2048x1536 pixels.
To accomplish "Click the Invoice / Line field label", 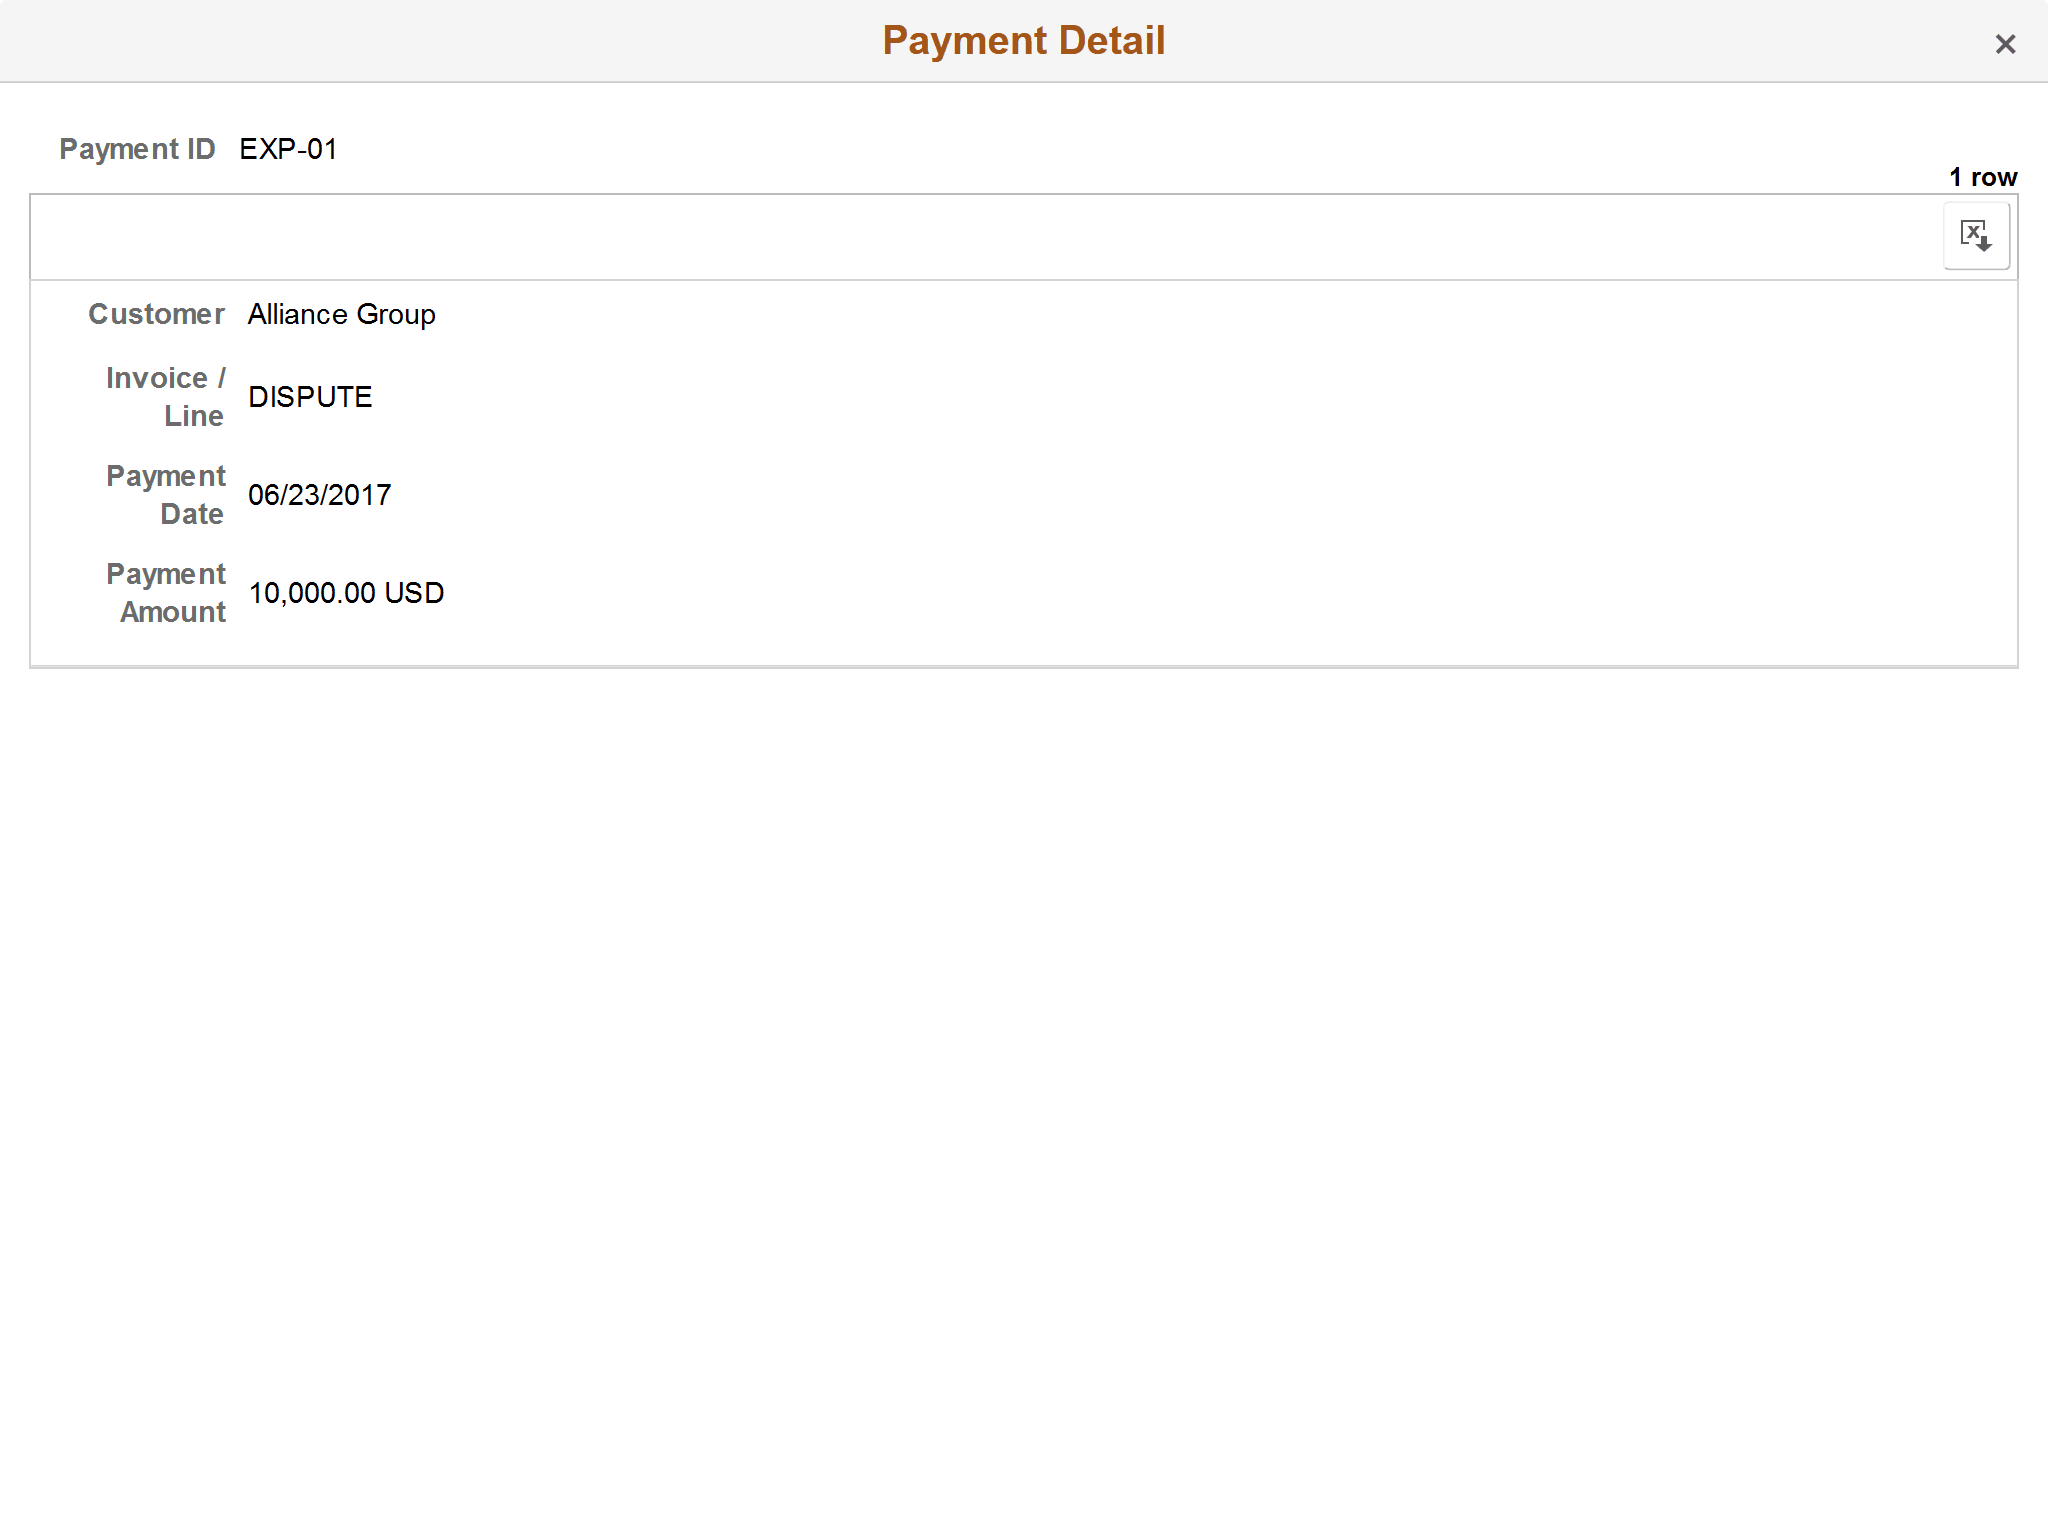I will [x=165, y=396].
